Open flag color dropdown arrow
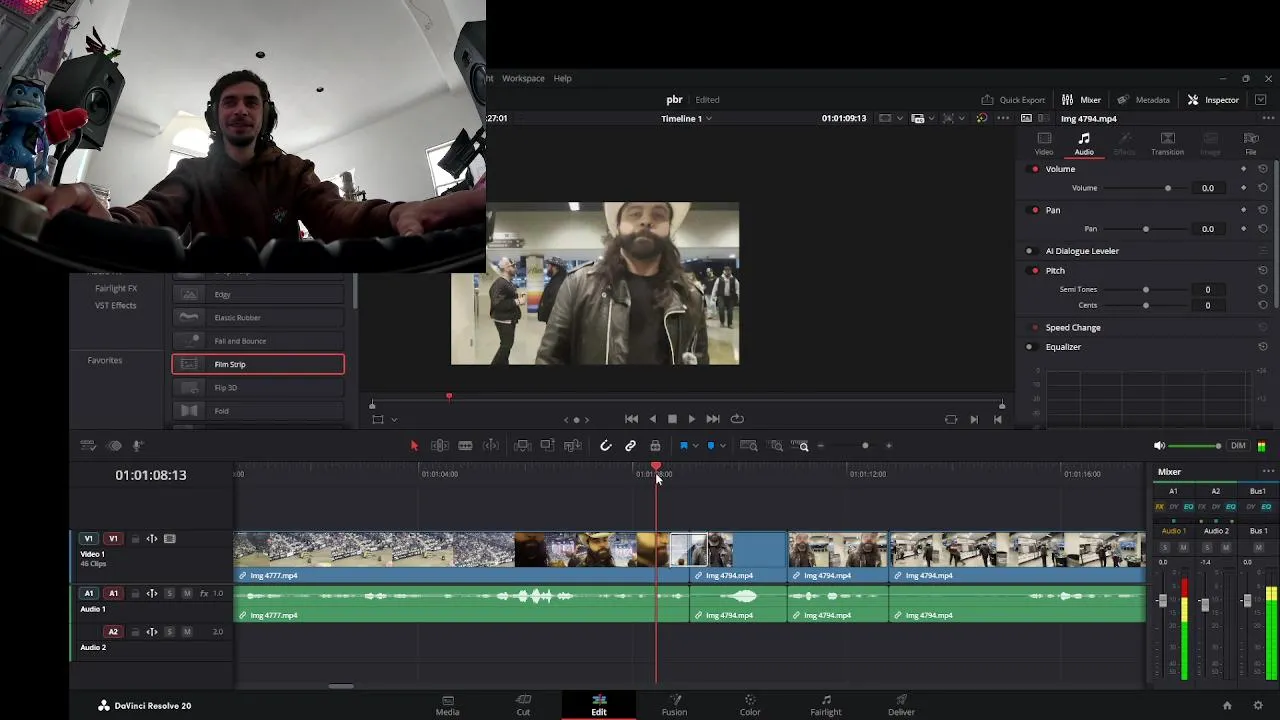The image size is (1280, 720). [696, 446]
